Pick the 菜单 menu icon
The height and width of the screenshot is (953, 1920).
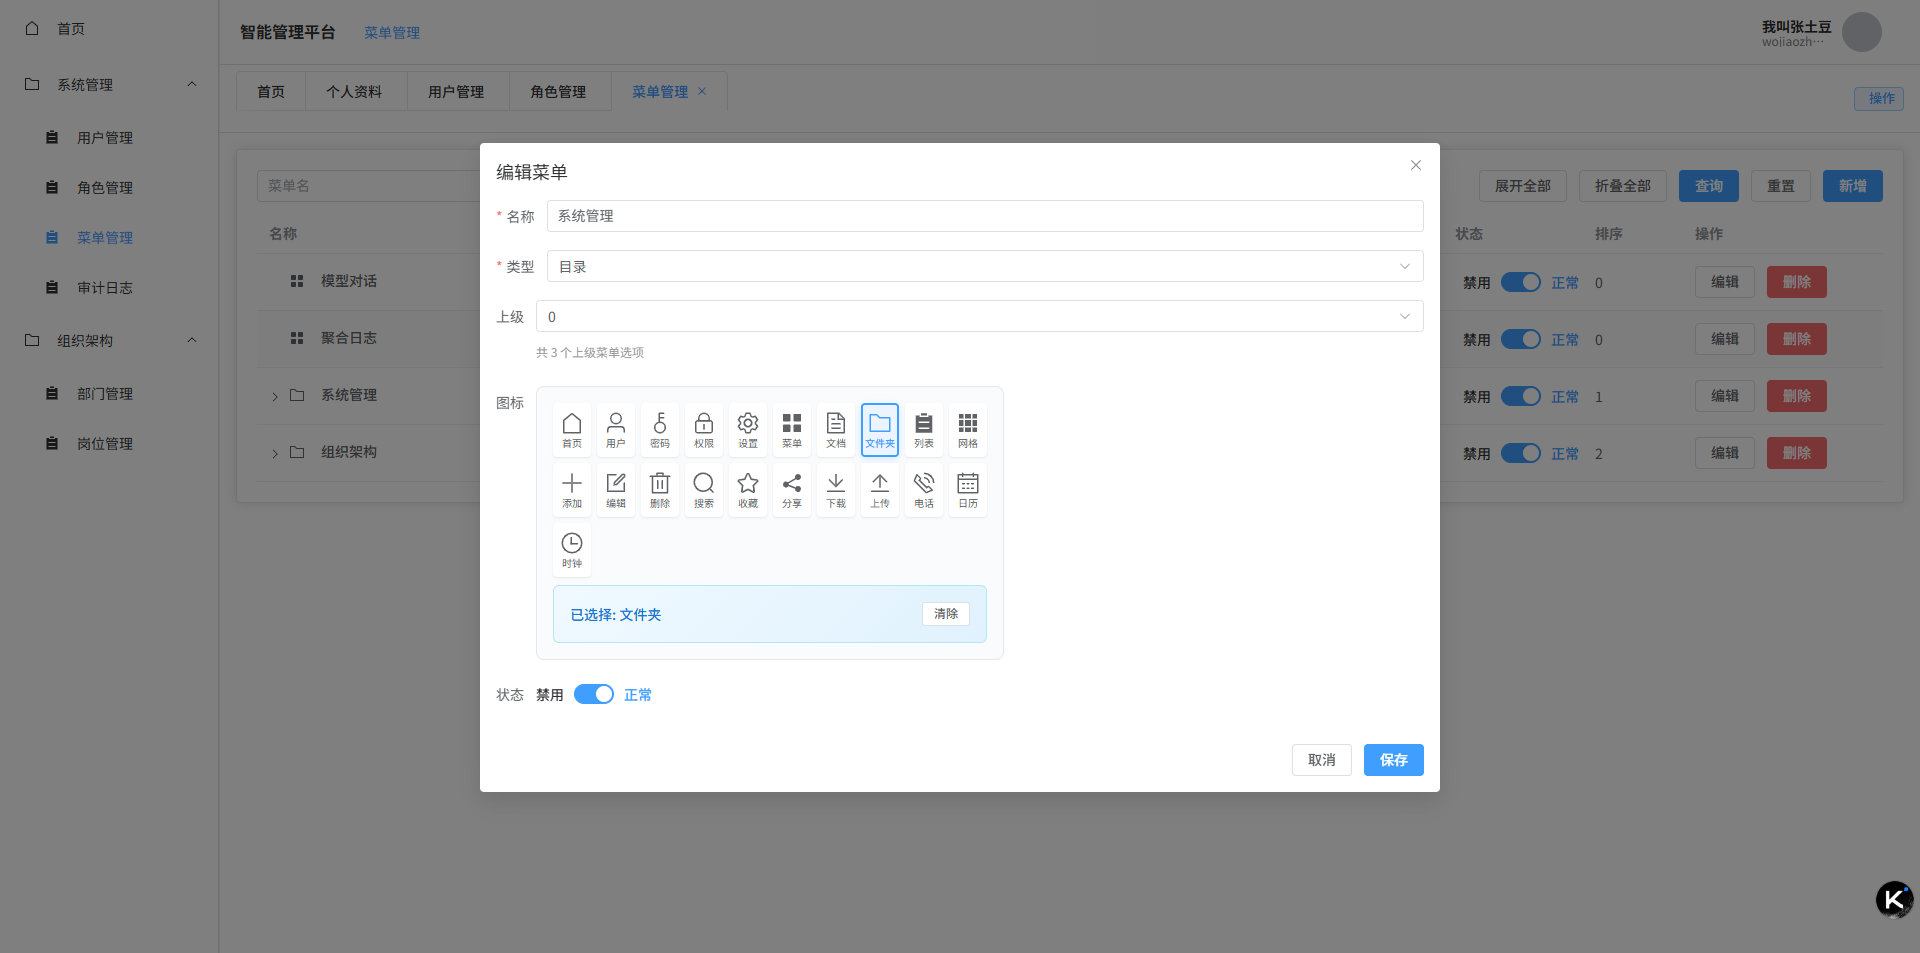pyautogui.click(x=792, y=430)
